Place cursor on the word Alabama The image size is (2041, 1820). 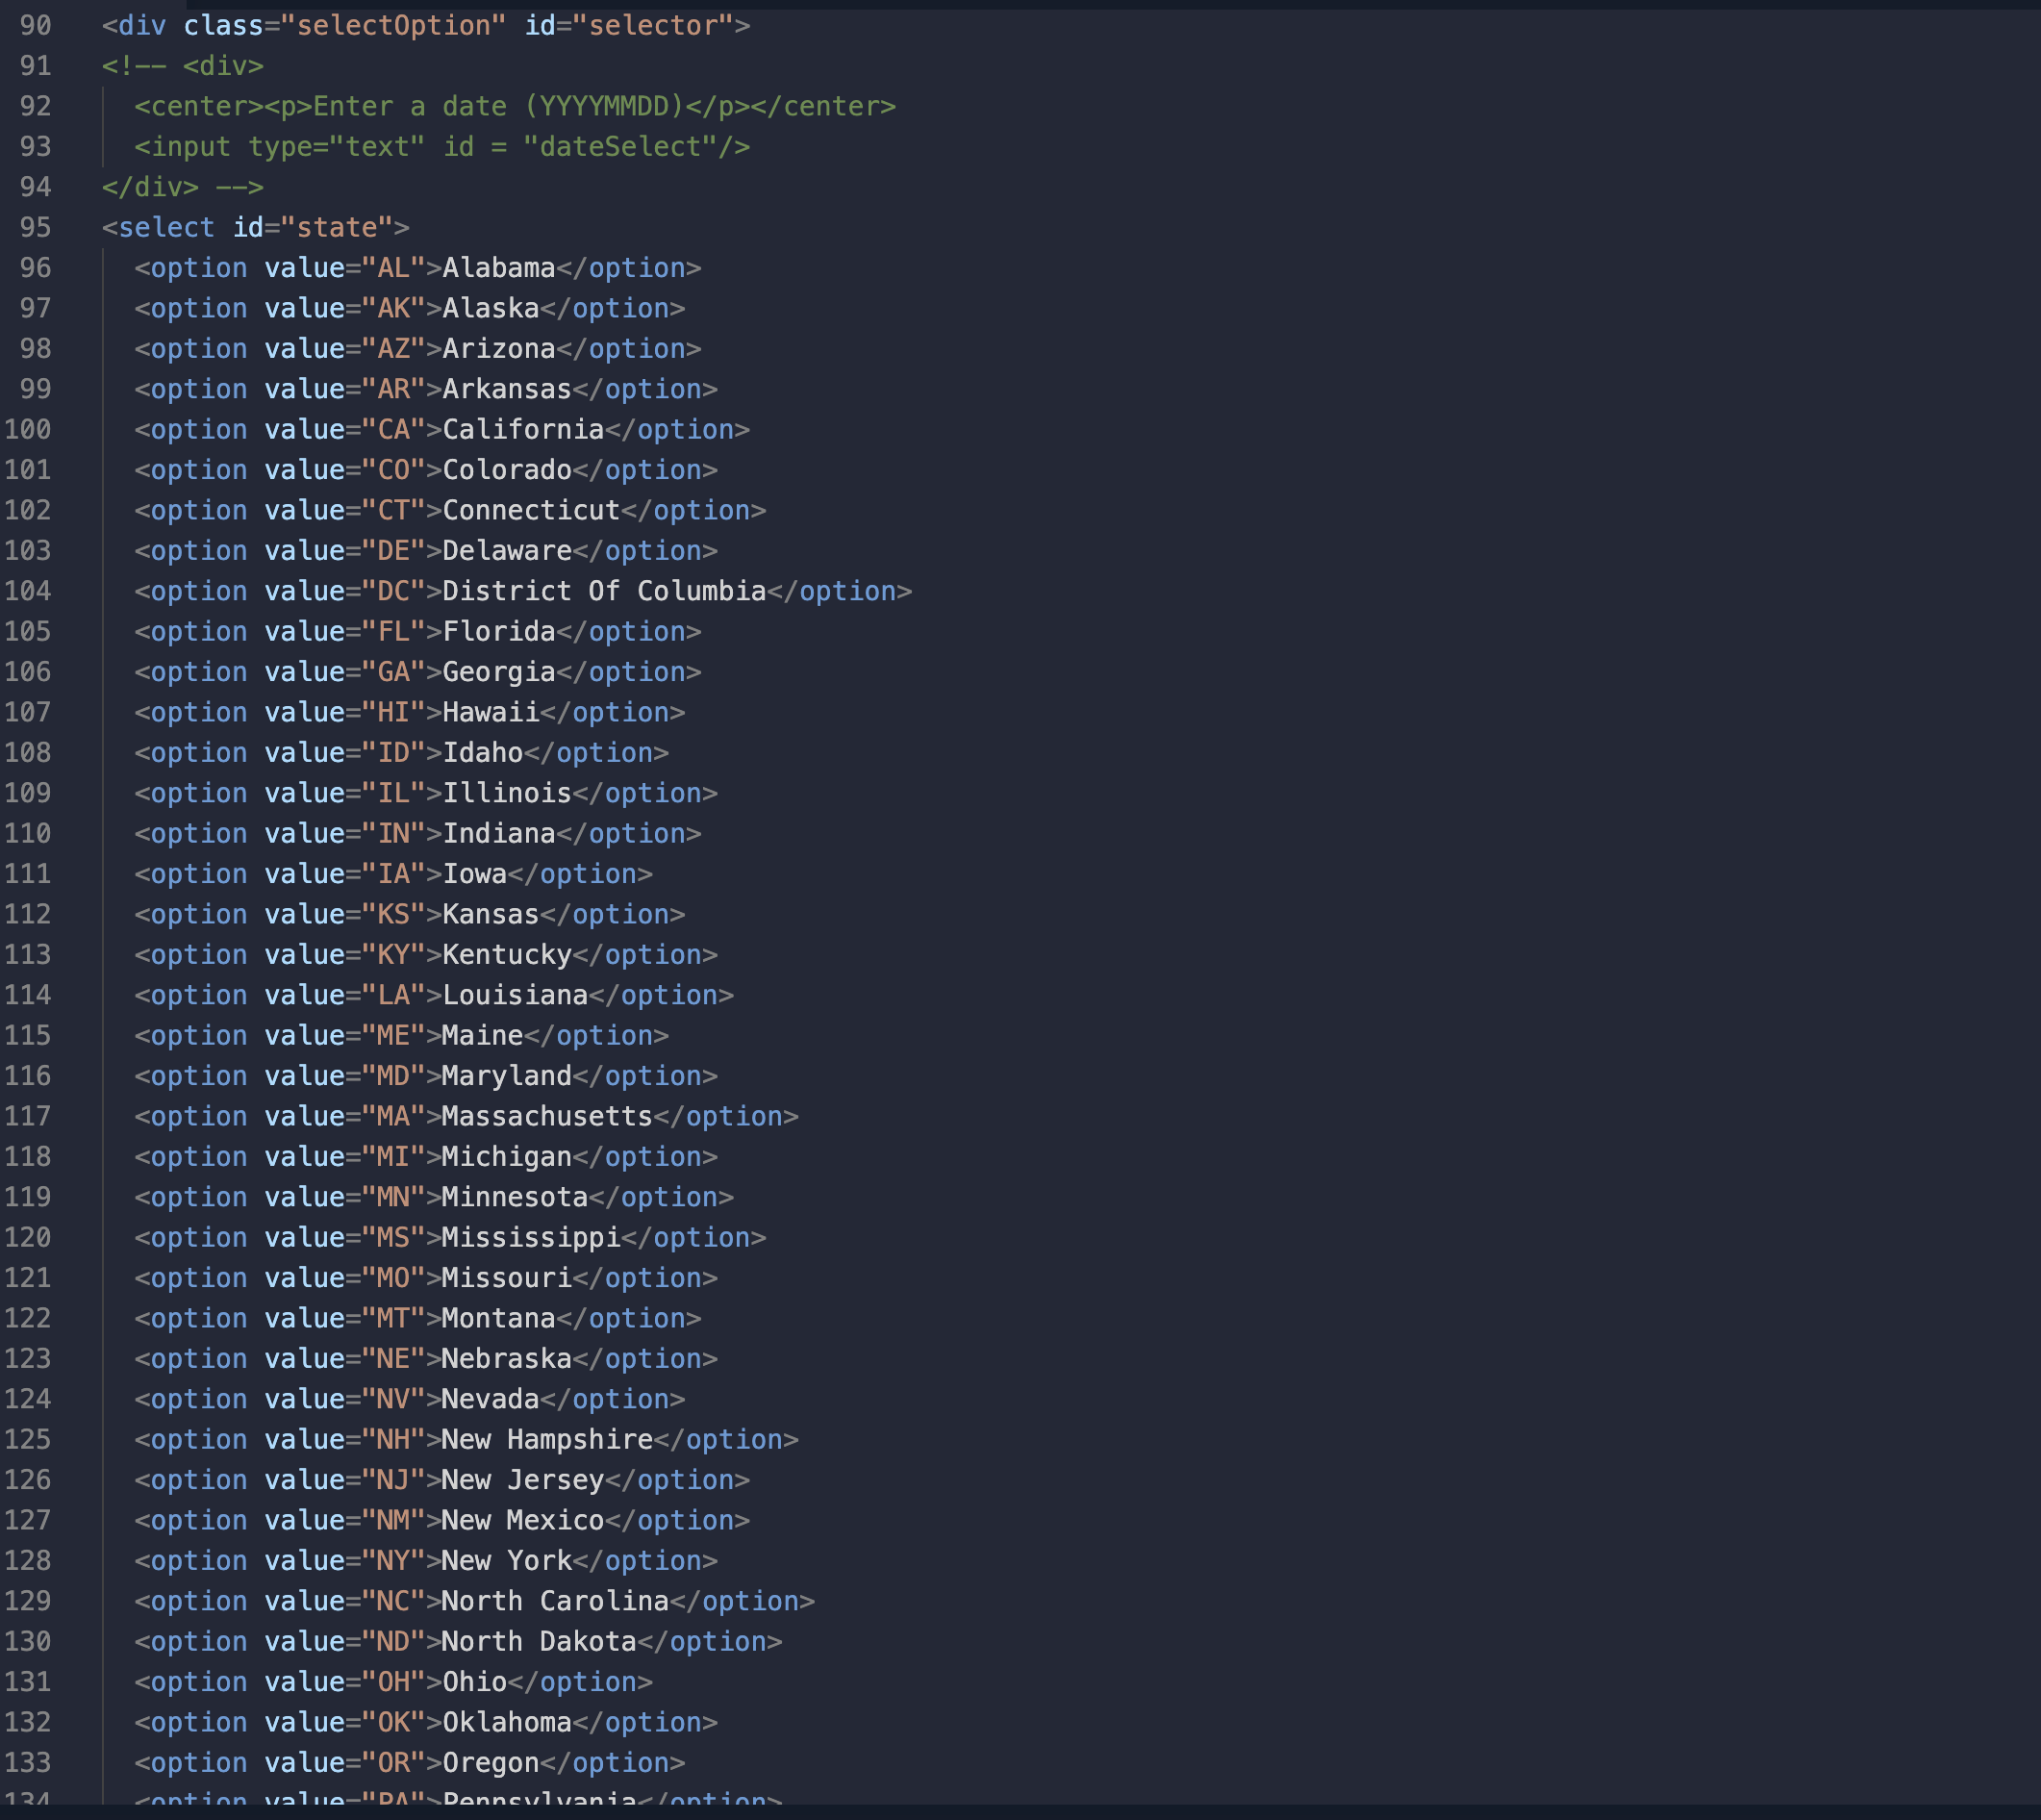coord(498,268)
